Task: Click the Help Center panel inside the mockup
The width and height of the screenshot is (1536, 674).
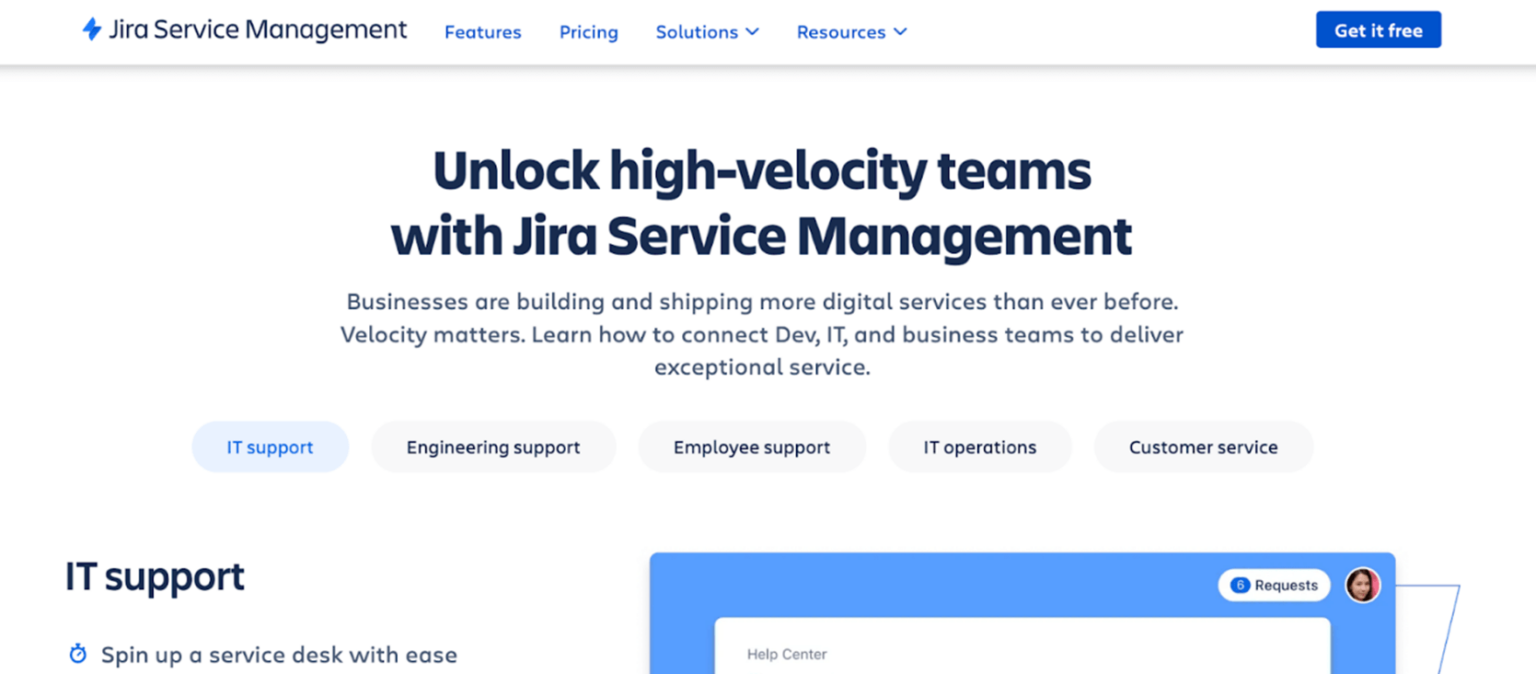Action: pos(1020,648)
